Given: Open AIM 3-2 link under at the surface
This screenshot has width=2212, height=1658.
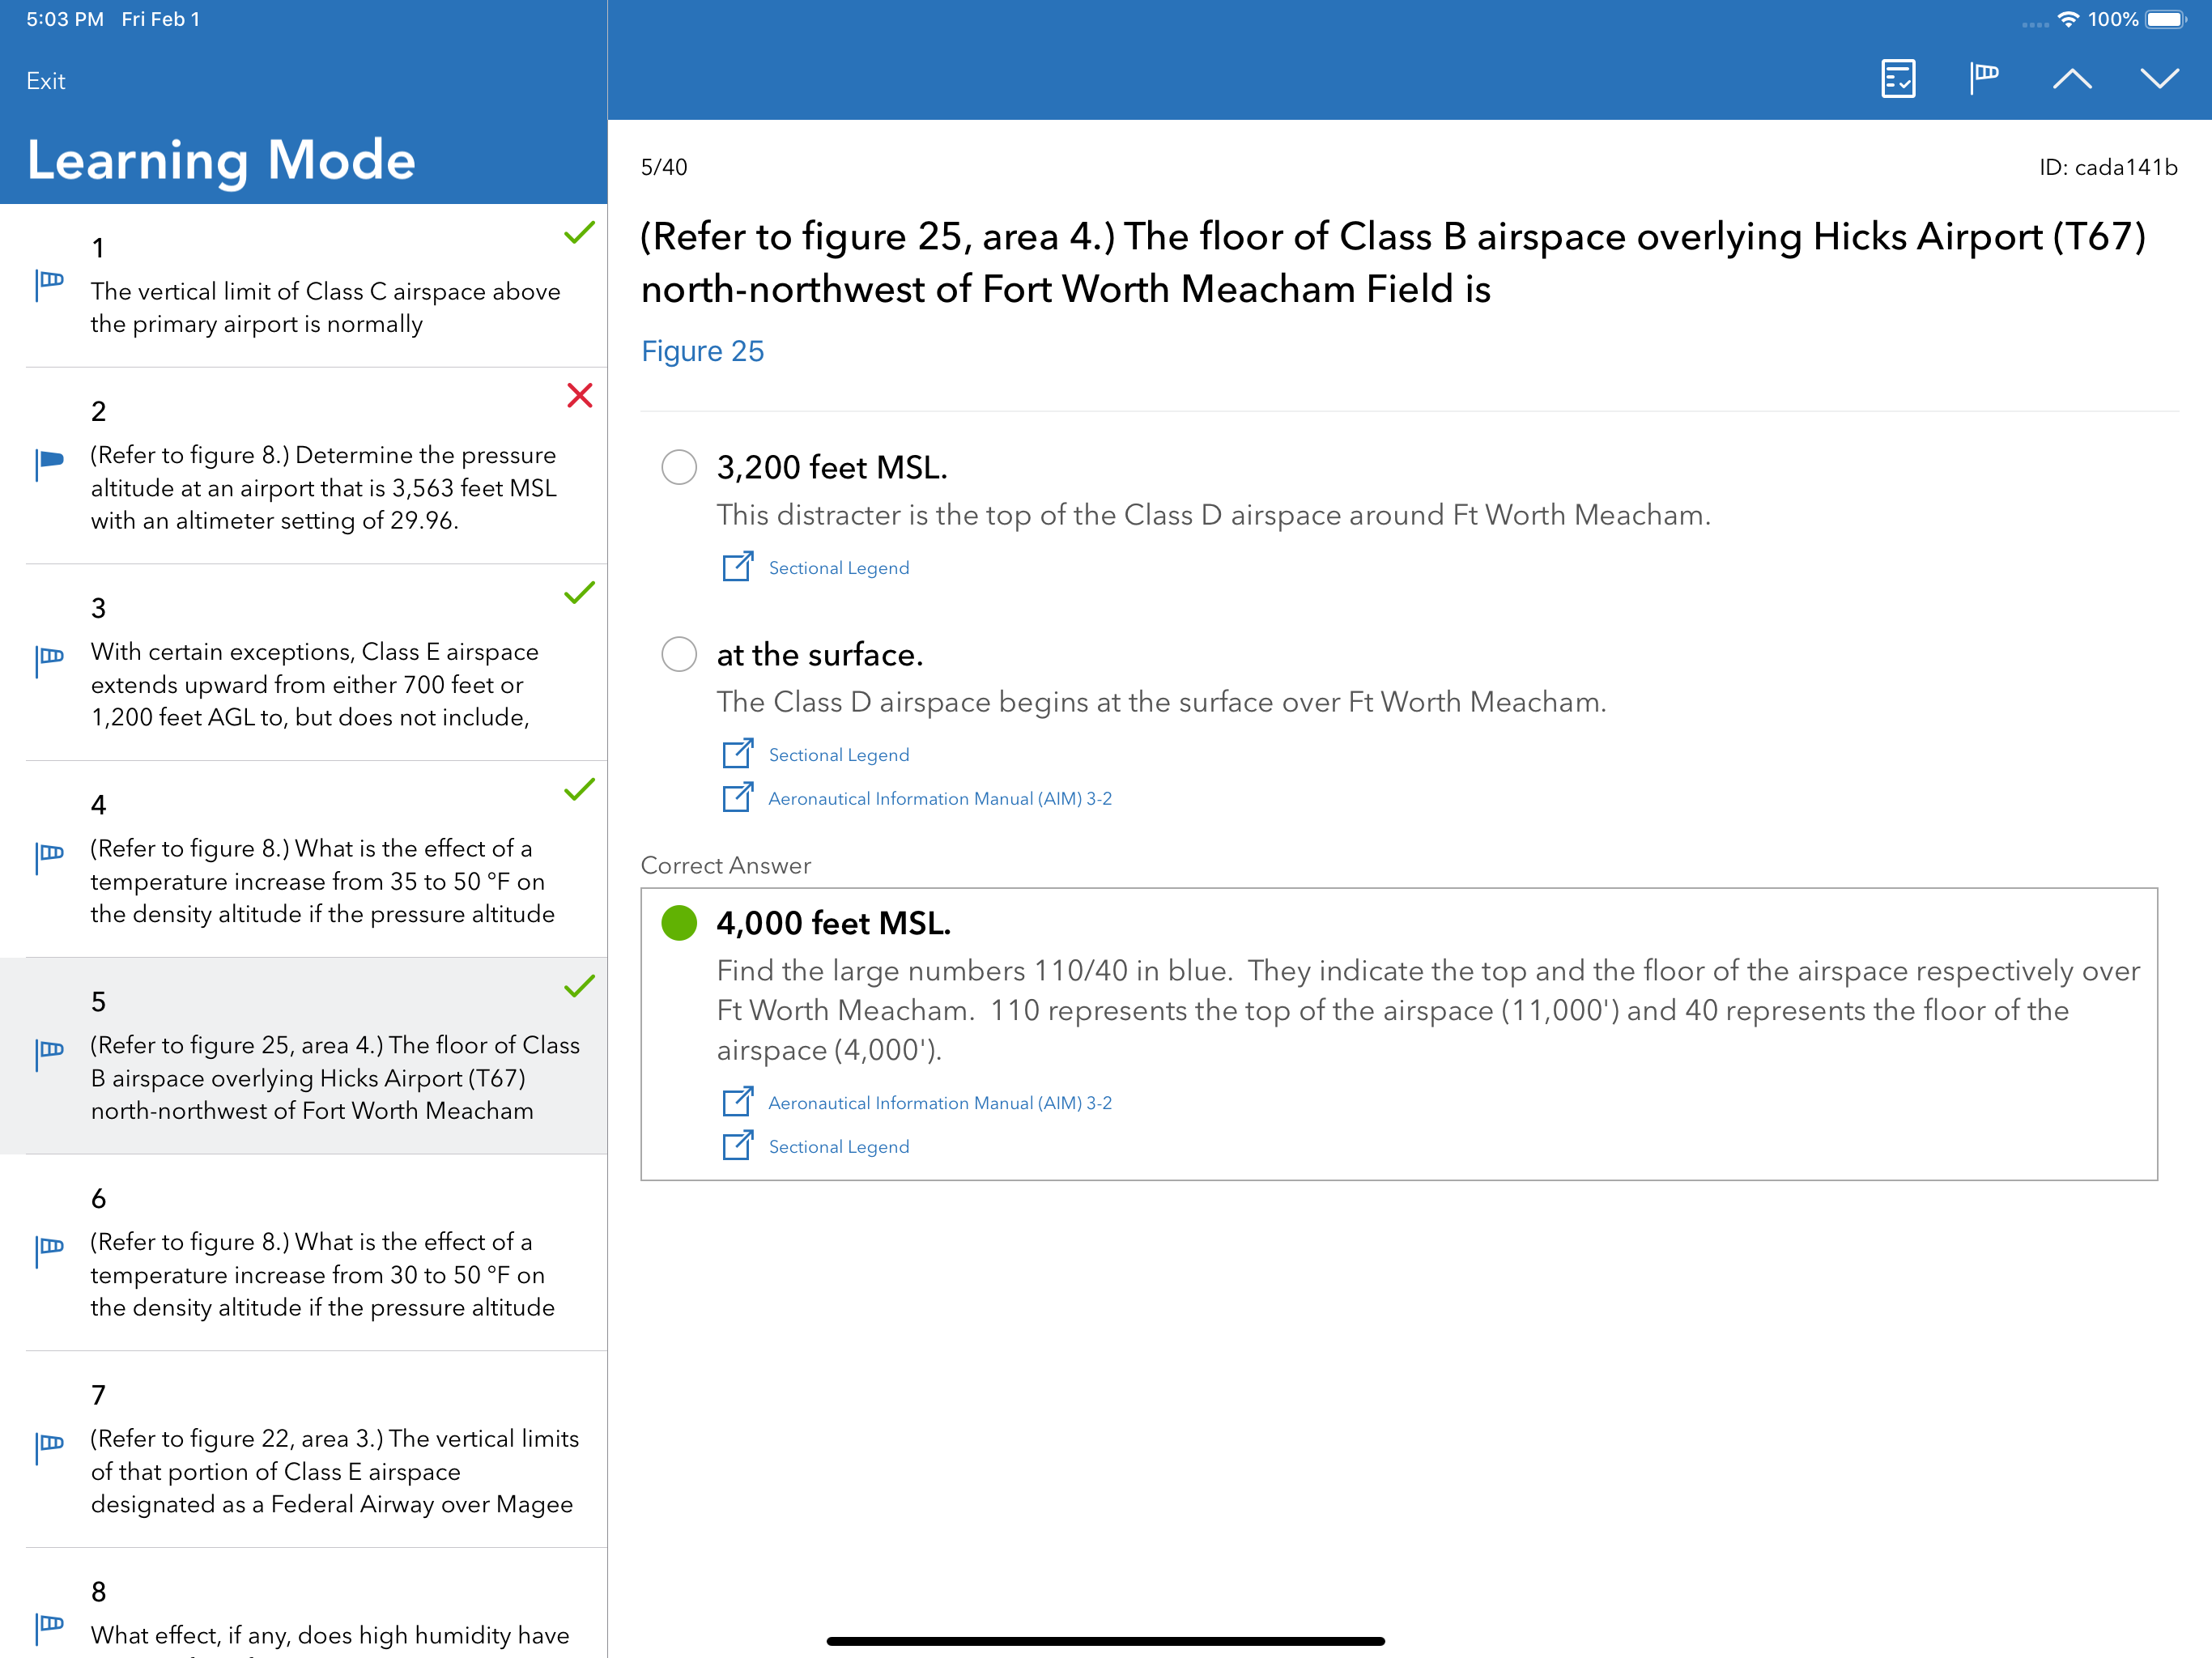Looking at the screenshot, I should tap(940, 799).
